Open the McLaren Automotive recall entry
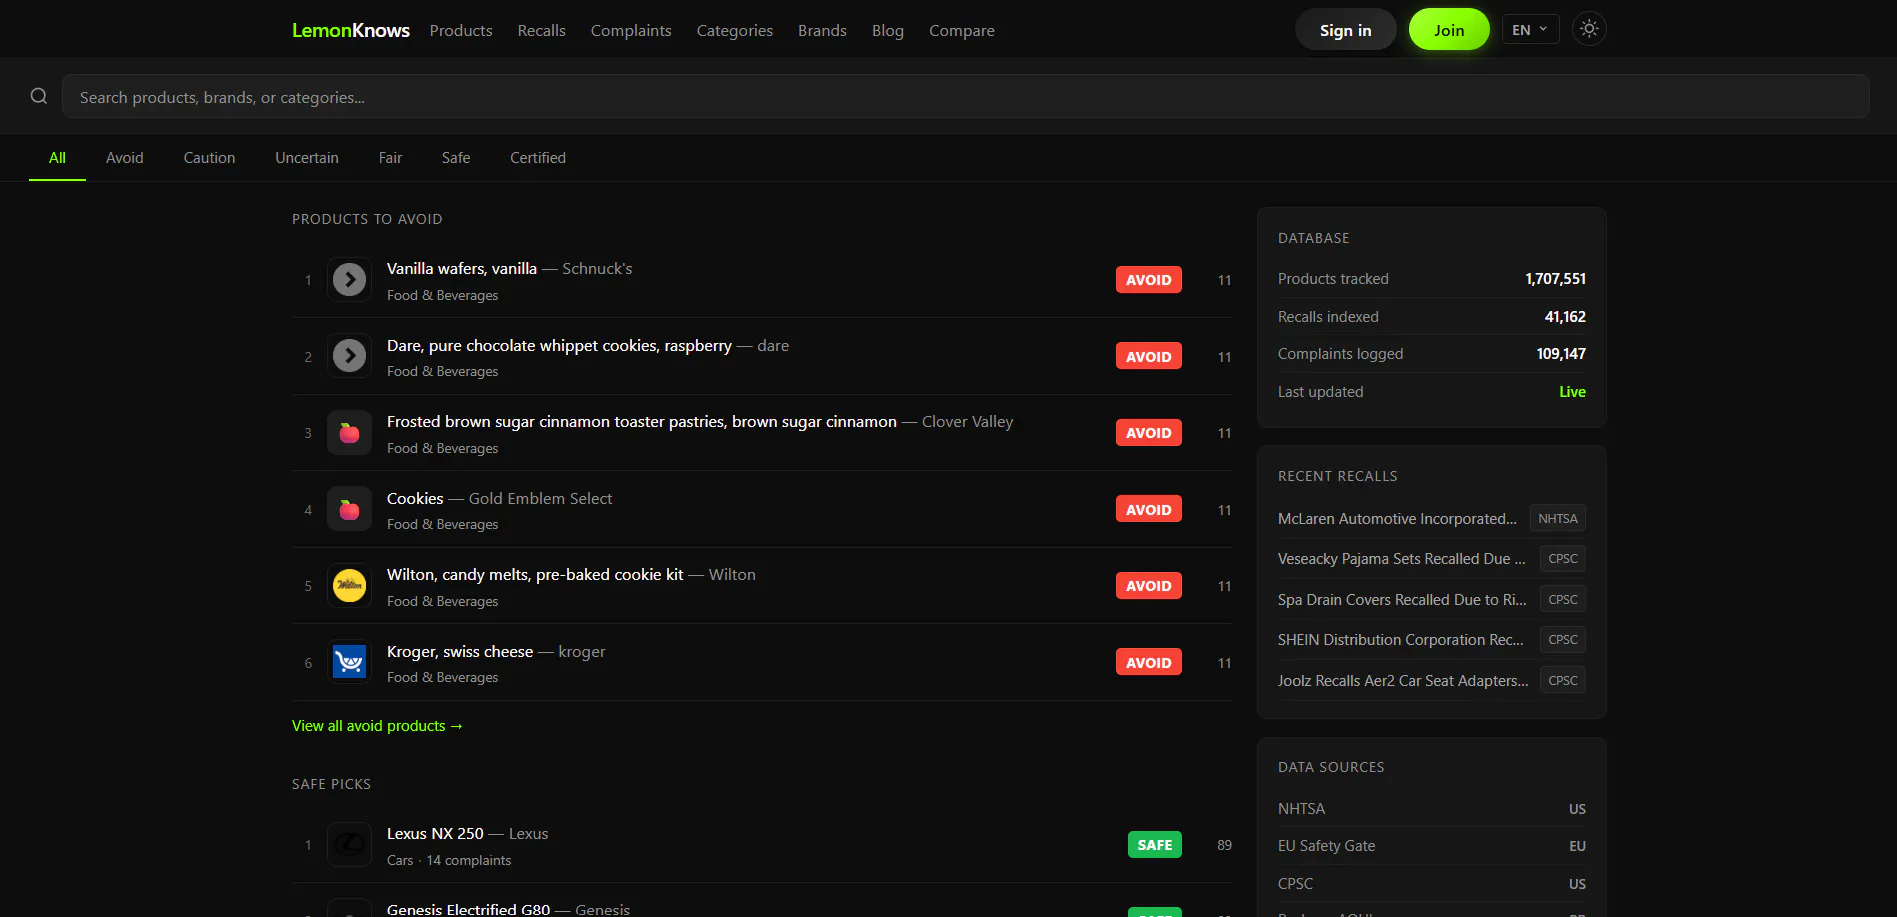1897x917 pixels. (1397, 519)
